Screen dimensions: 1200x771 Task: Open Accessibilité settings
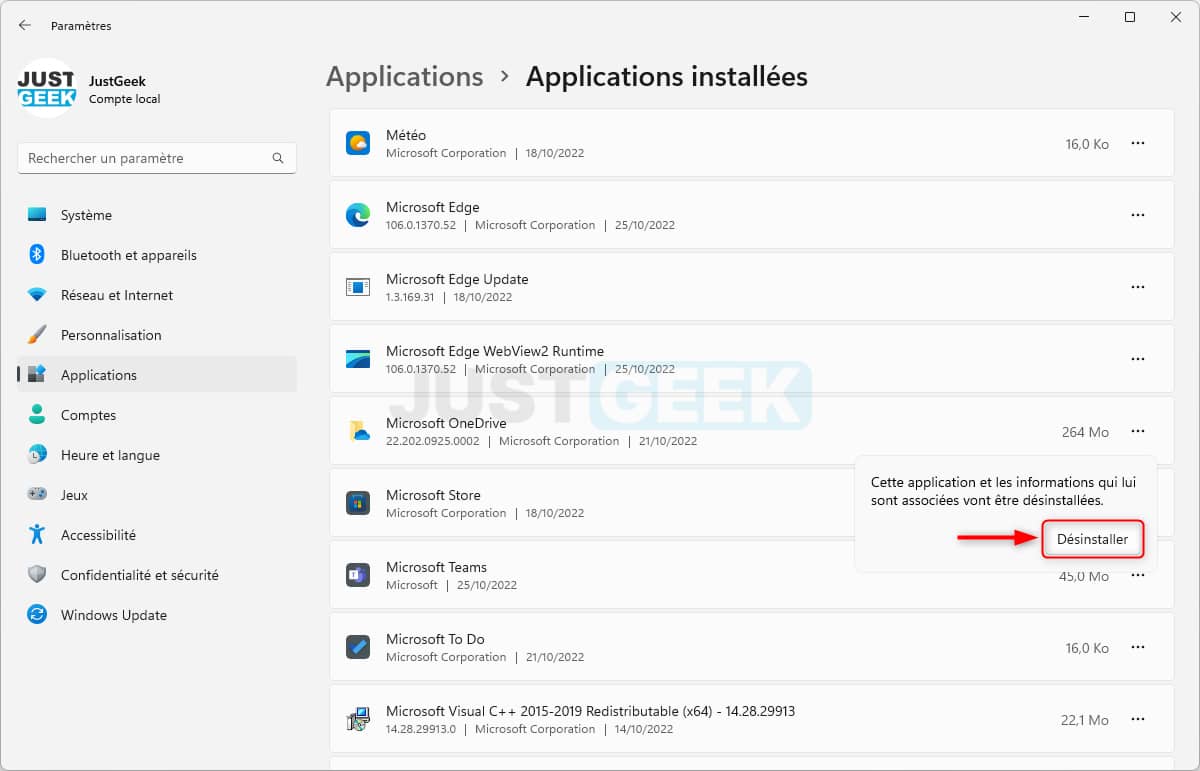[157, 535]
